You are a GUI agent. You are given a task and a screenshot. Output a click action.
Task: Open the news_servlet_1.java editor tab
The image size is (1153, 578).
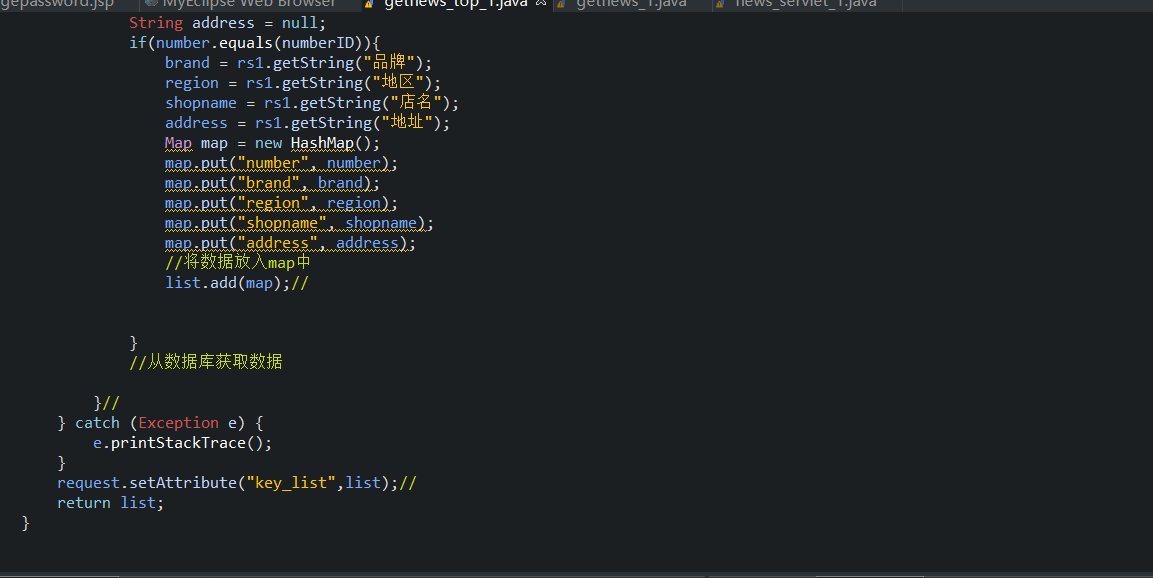click(805, 4)
